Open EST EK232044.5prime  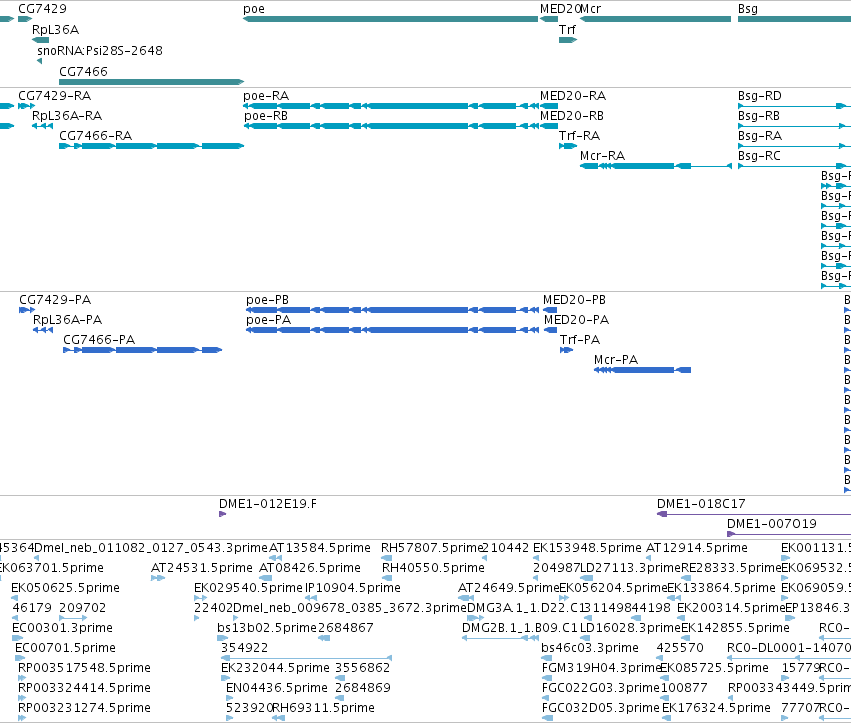tap(275, 668)
